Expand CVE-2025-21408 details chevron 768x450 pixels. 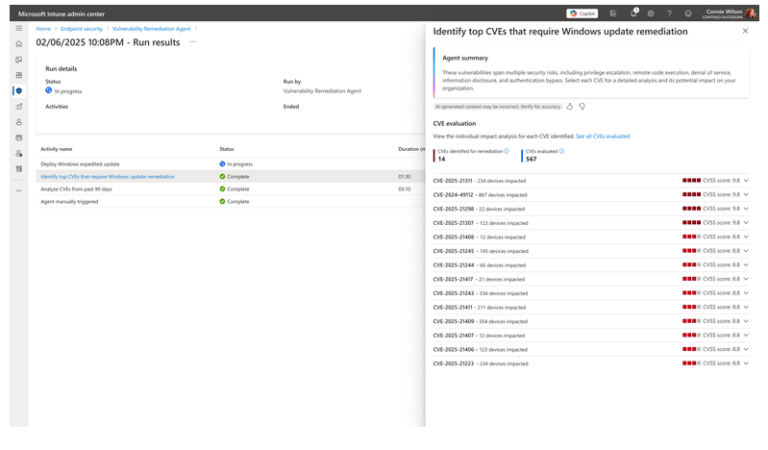click(x=746, y=237)
